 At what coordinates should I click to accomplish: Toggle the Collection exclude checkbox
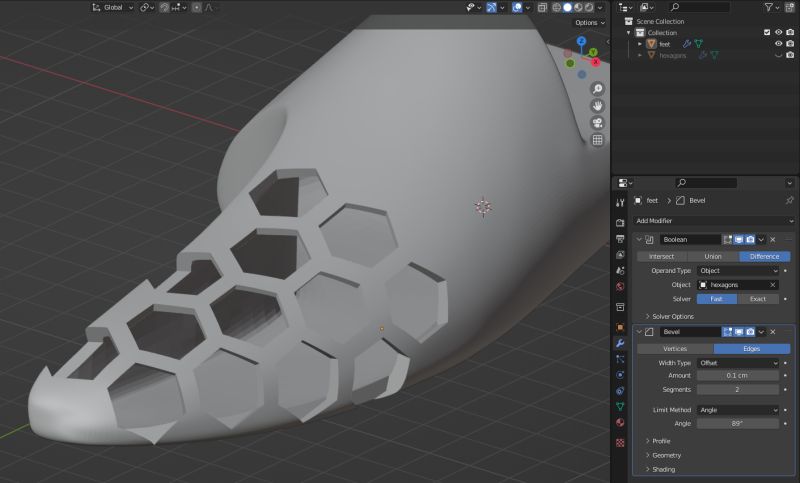click(767, 32)
